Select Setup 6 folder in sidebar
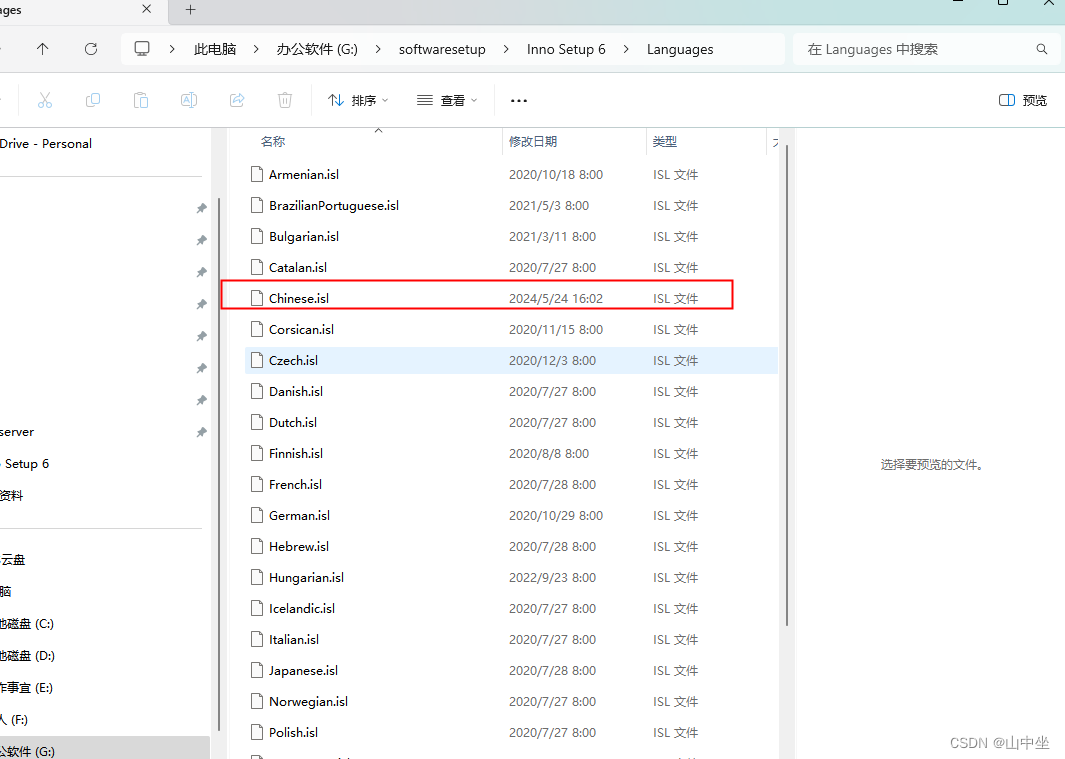Screen dimensions: 1065x759 coord(26,463)
